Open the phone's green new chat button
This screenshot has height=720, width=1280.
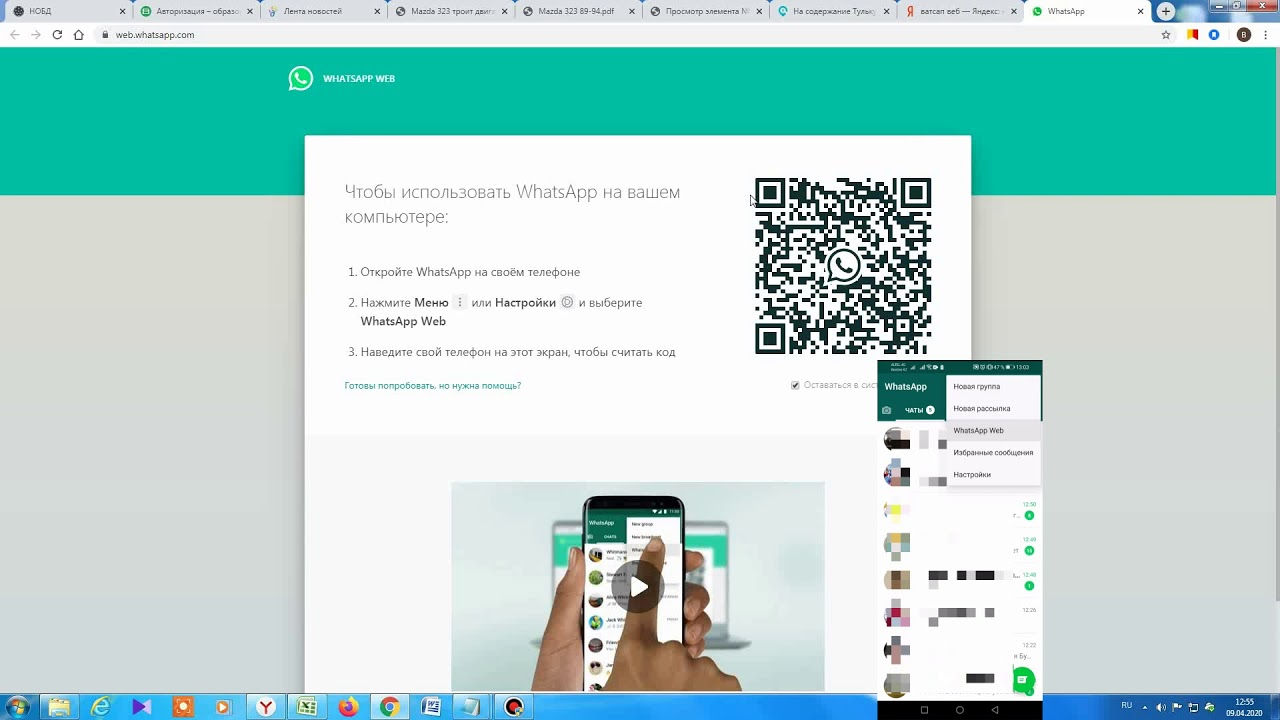pyautogui.click(x=1022, y=680)
